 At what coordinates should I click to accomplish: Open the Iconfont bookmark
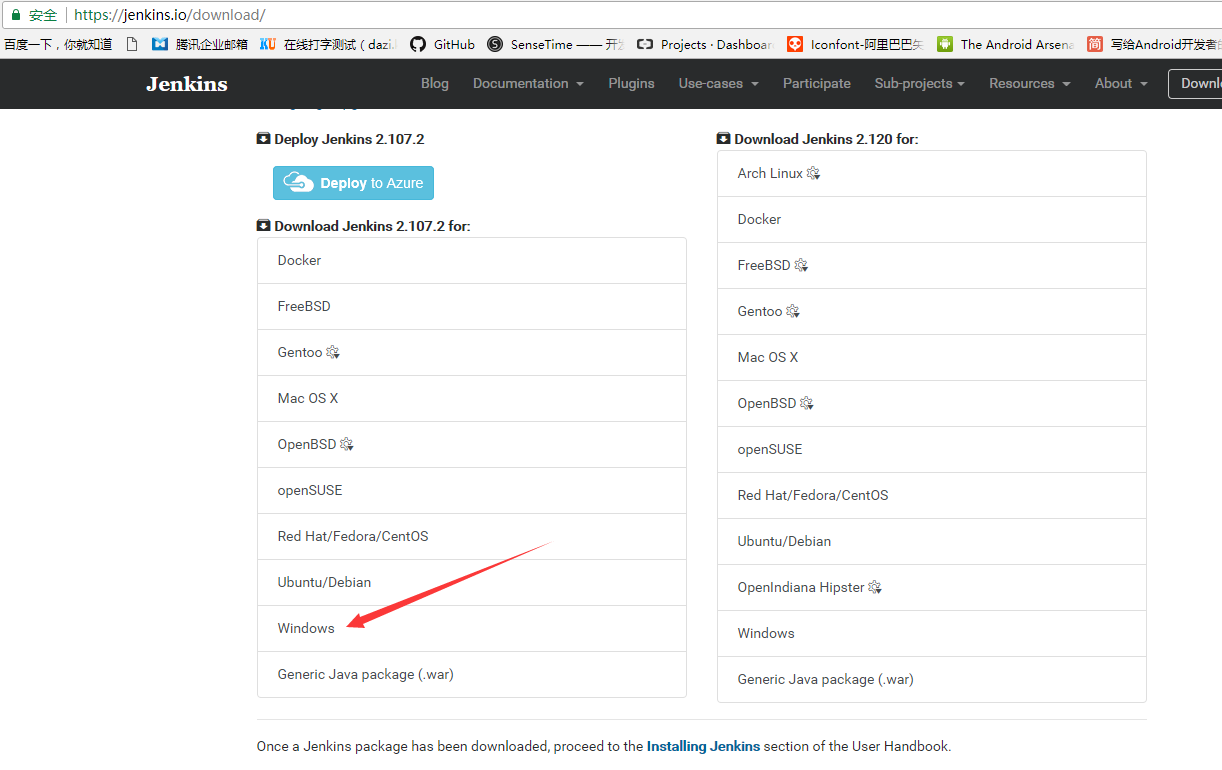855,44
